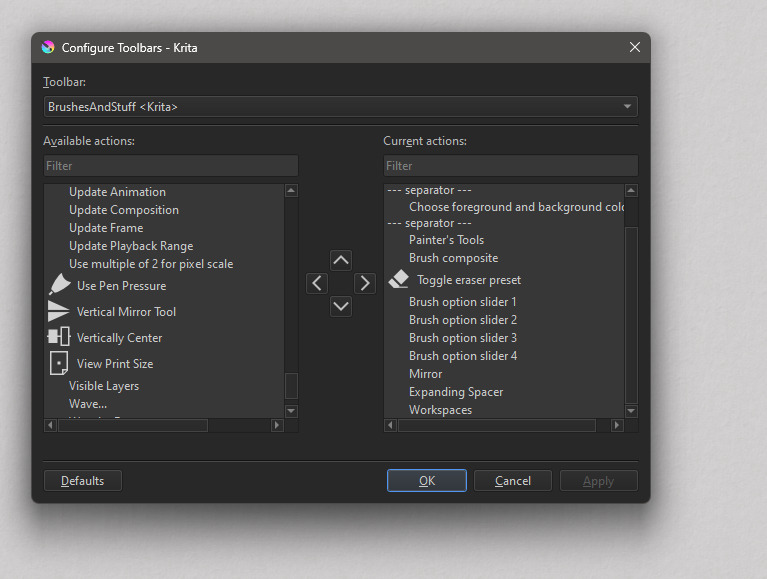The height and width of the screenshot is (579, 767).
Task: Select the Visible Layers action
Action: [104, 386]
